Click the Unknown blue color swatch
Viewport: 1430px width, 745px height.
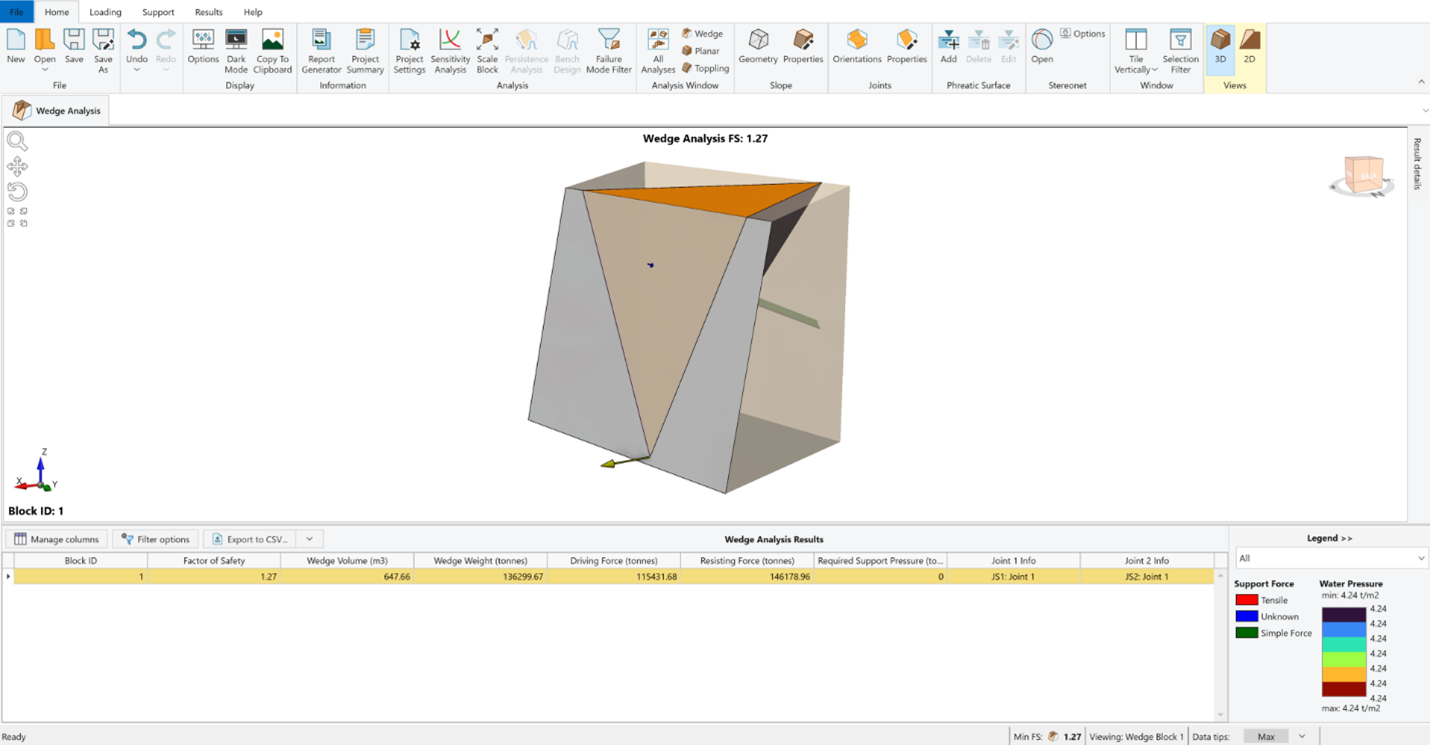pyautogui.click(x=1246, y=616)
